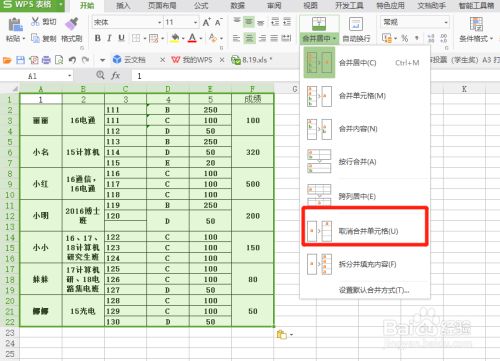
Task: Click the undo arrow
Action: click(x=72, y=60)
